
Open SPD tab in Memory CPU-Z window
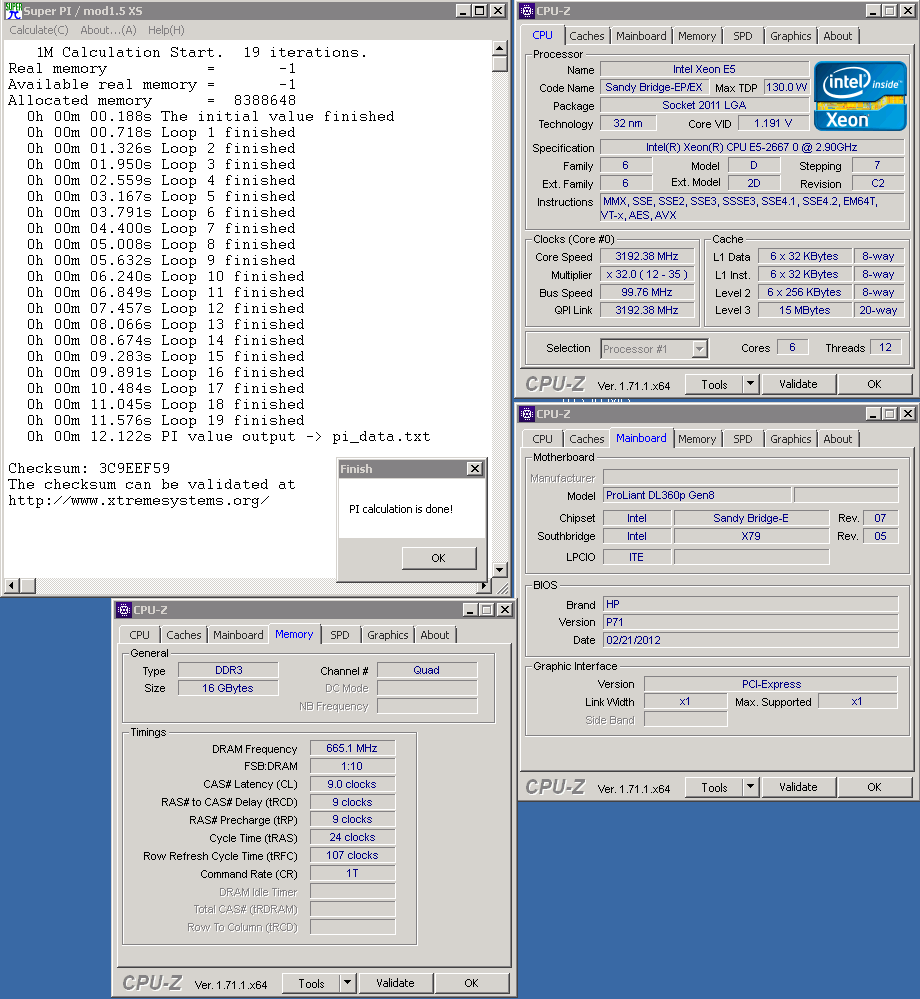340,635
